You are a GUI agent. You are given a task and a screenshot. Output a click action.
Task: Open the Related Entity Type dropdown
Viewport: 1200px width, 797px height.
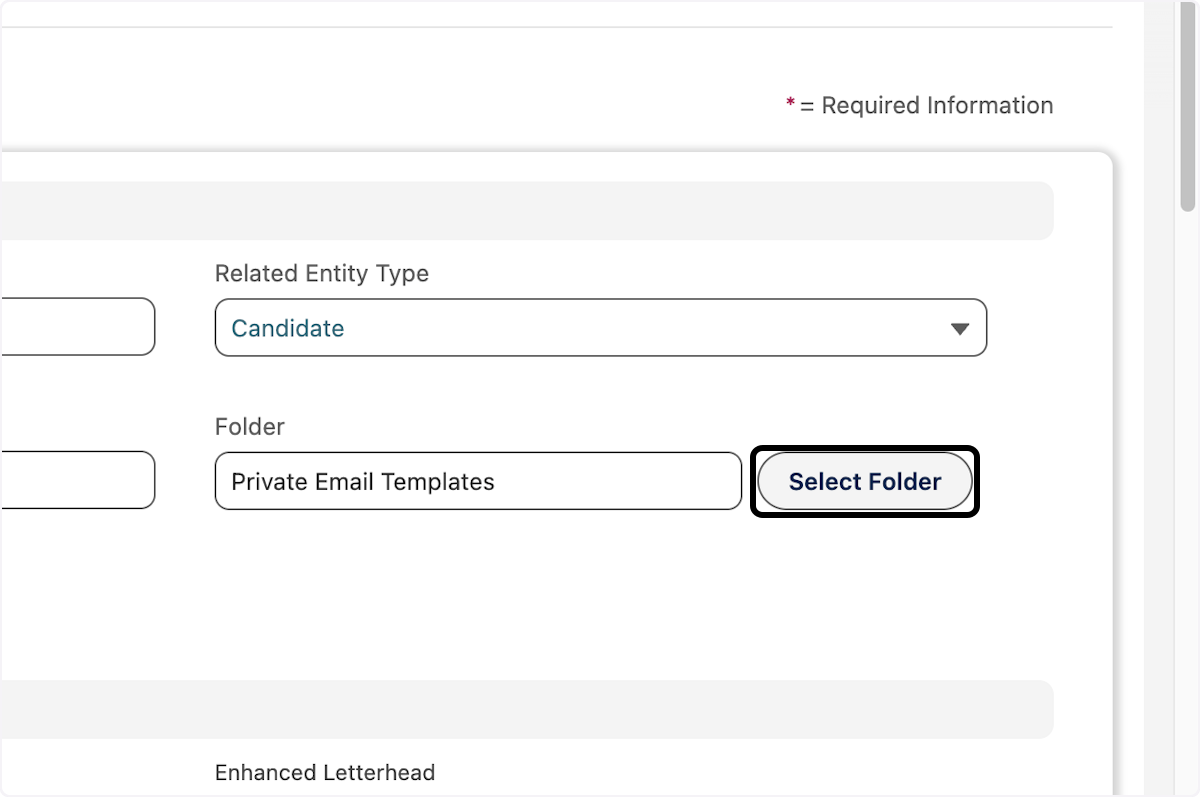pyautogui.click(x=600, y=328)
